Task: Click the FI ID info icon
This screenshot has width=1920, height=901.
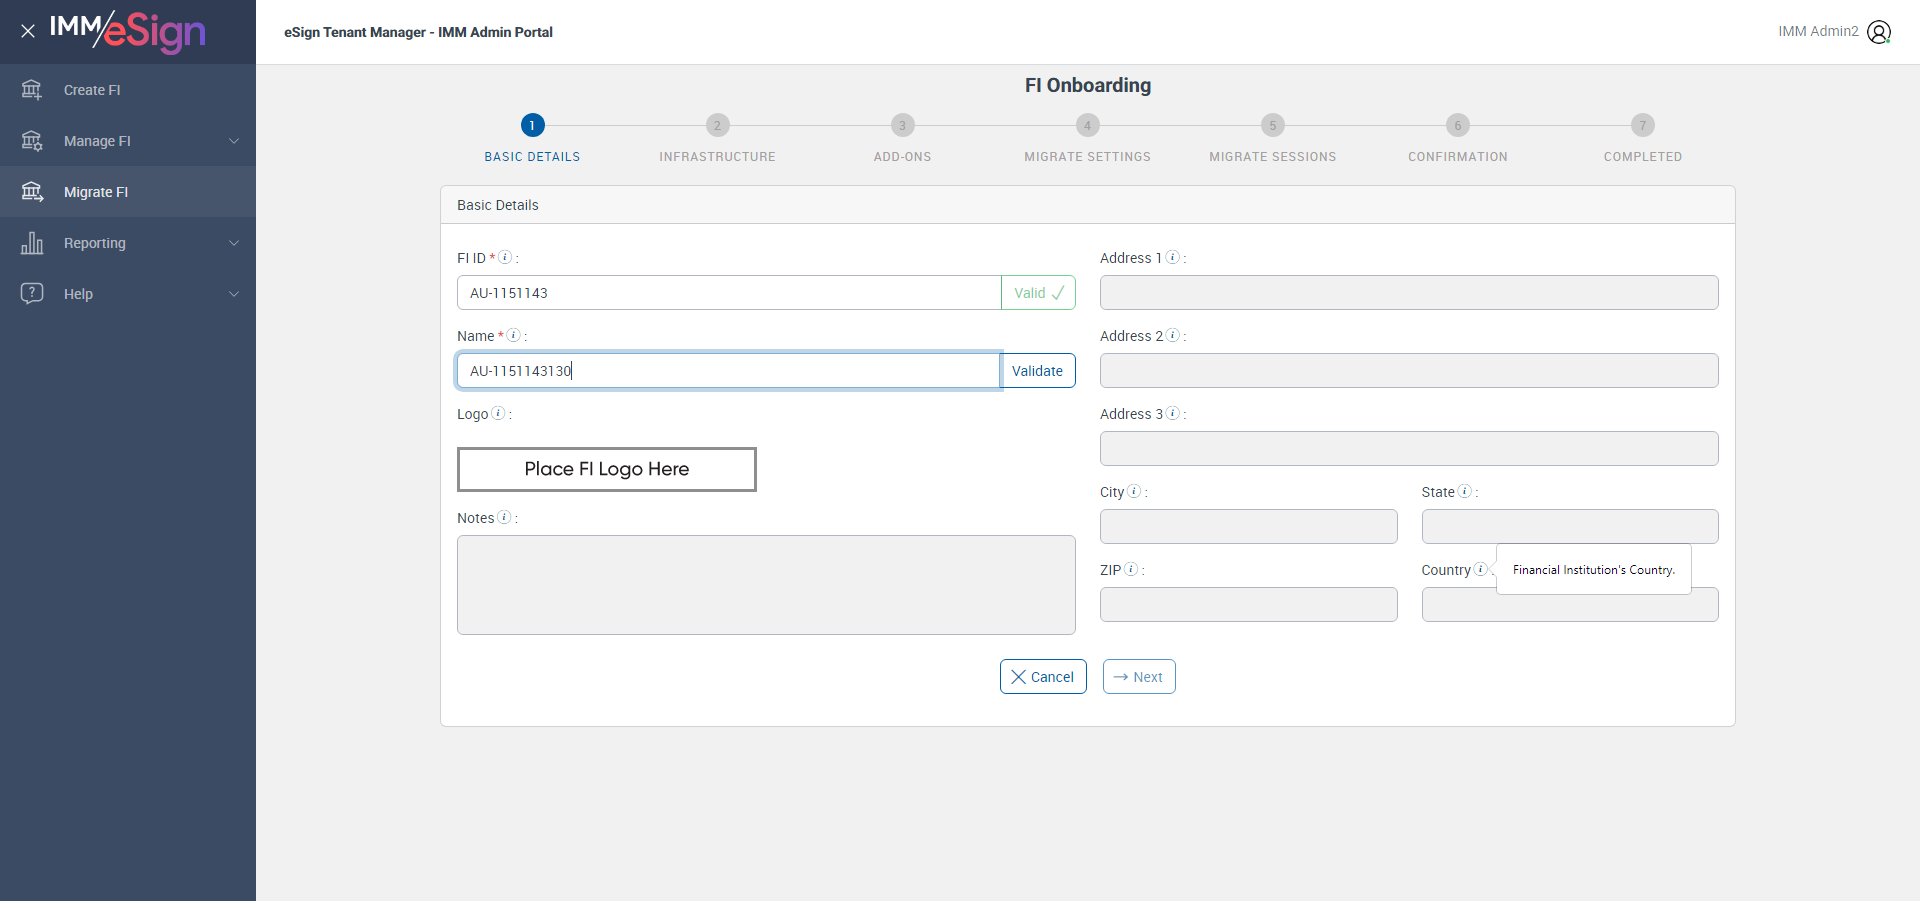Action: click(x=505, y=257)
